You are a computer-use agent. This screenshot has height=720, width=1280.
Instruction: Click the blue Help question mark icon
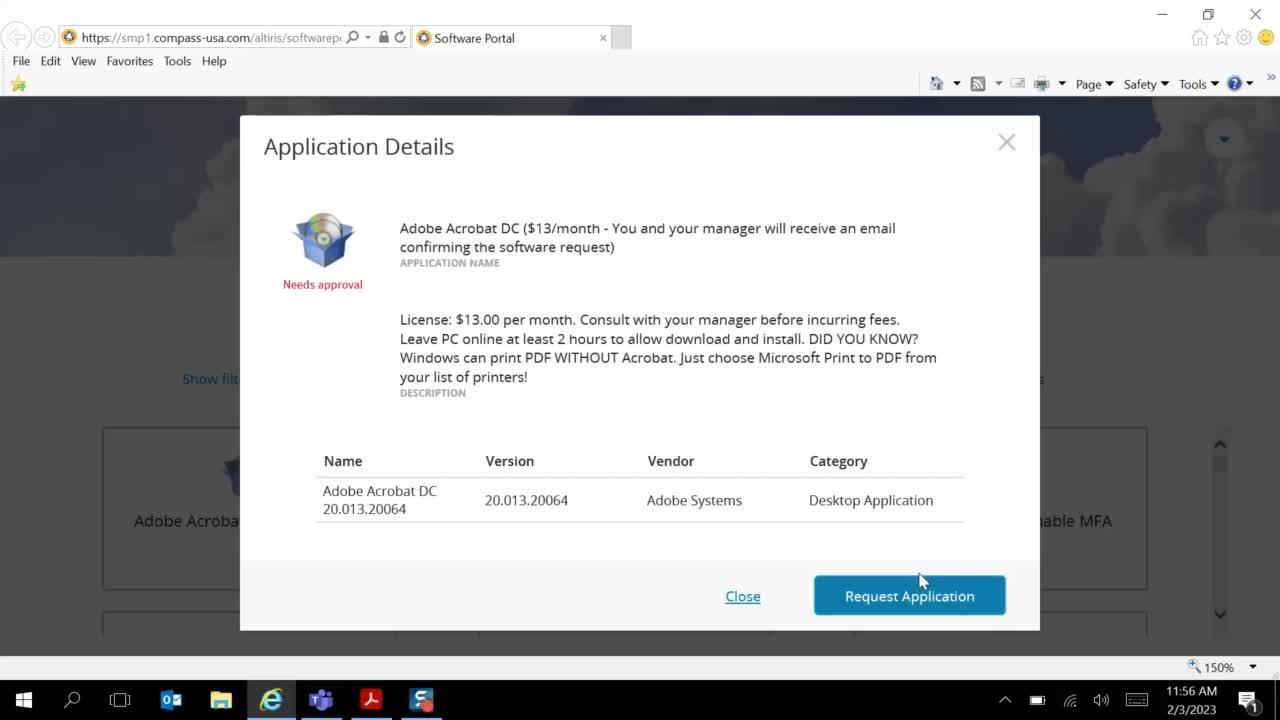click(x=1234, y=84)
